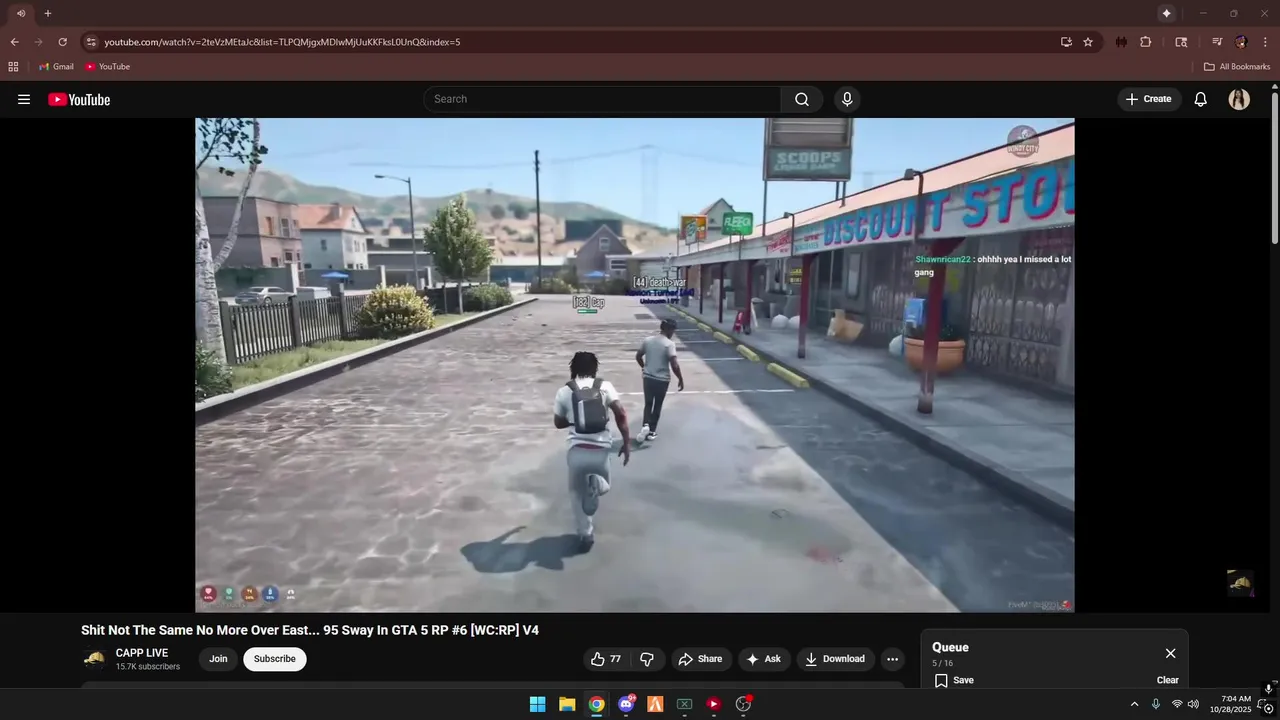Open Chrome from the taskbar

point(596,704)
